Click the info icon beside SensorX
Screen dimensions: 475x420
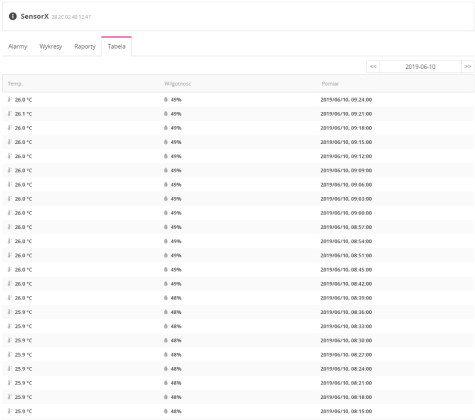(x=13, y=16)
